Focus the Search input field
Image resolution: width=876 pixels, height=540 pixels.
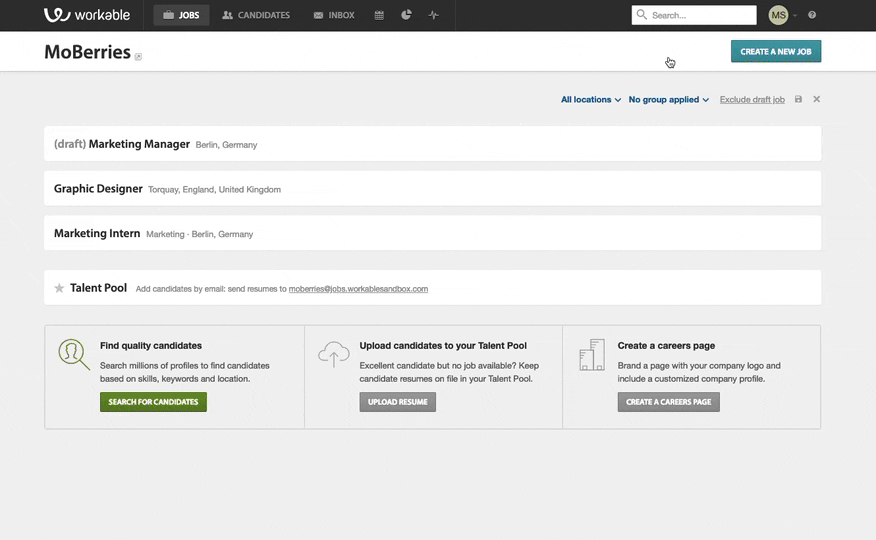pyautogui.click(x=694, y=15)
